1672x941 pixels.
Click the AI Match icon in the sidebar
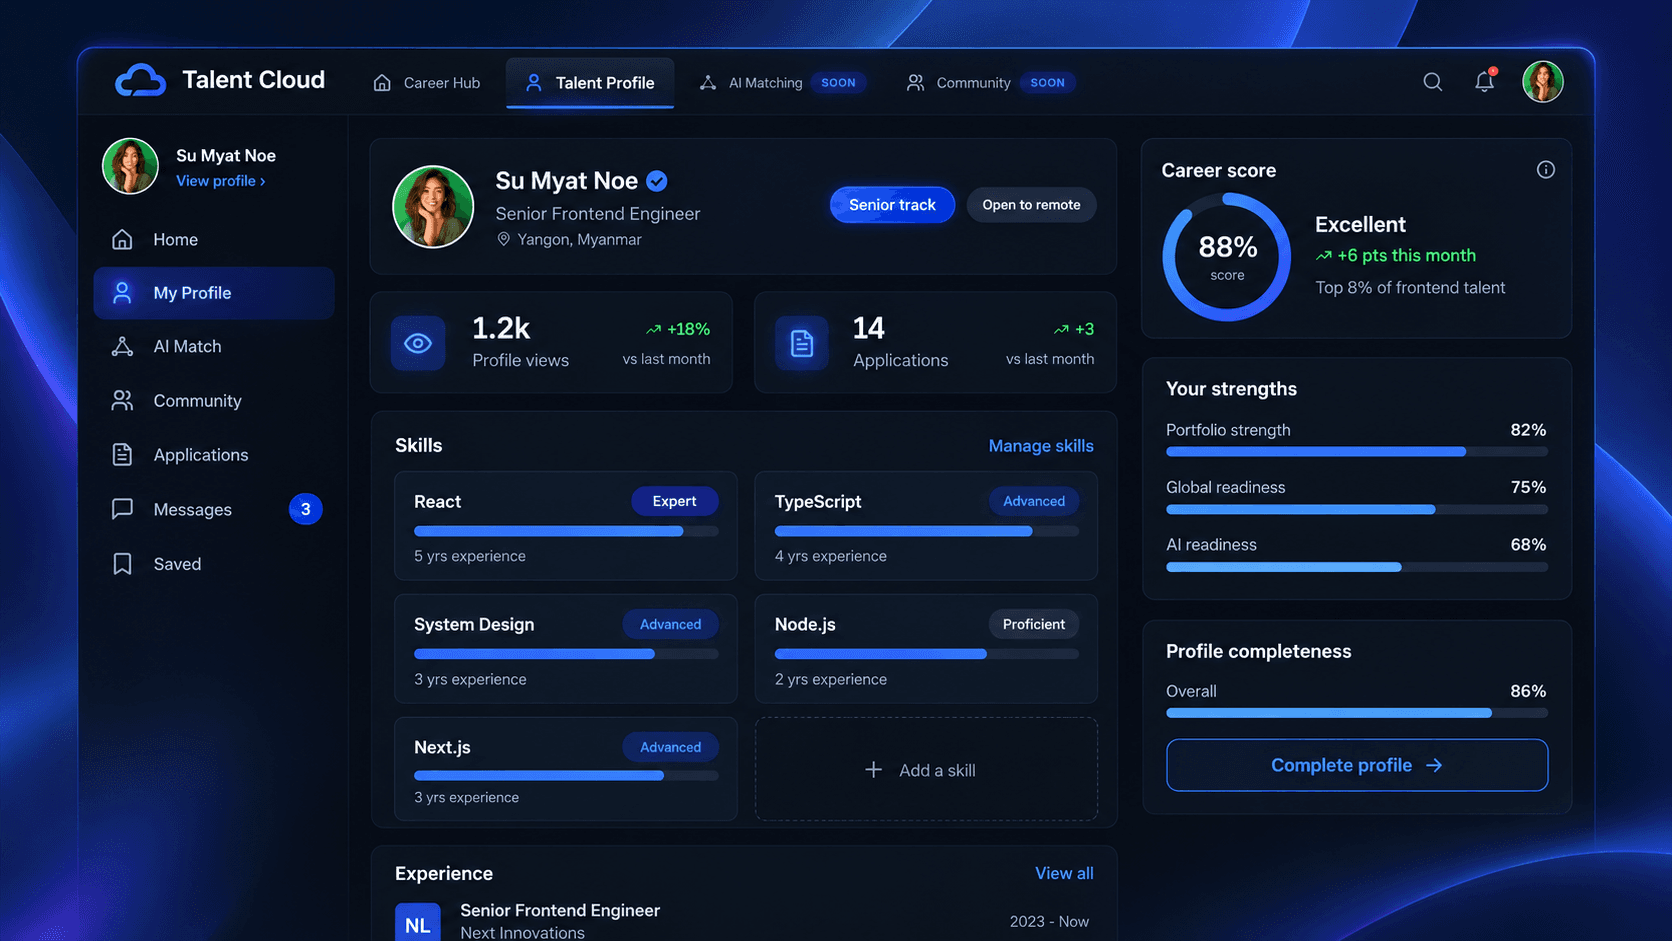[x=122, y=346]
